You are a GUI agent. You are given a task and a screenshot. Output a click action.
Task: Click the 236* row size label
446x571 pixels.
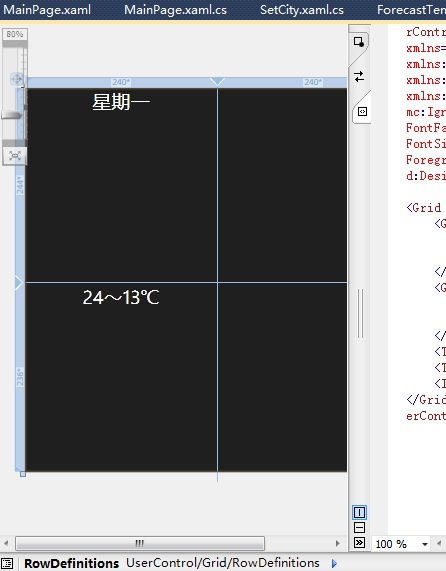pos(20,377)
